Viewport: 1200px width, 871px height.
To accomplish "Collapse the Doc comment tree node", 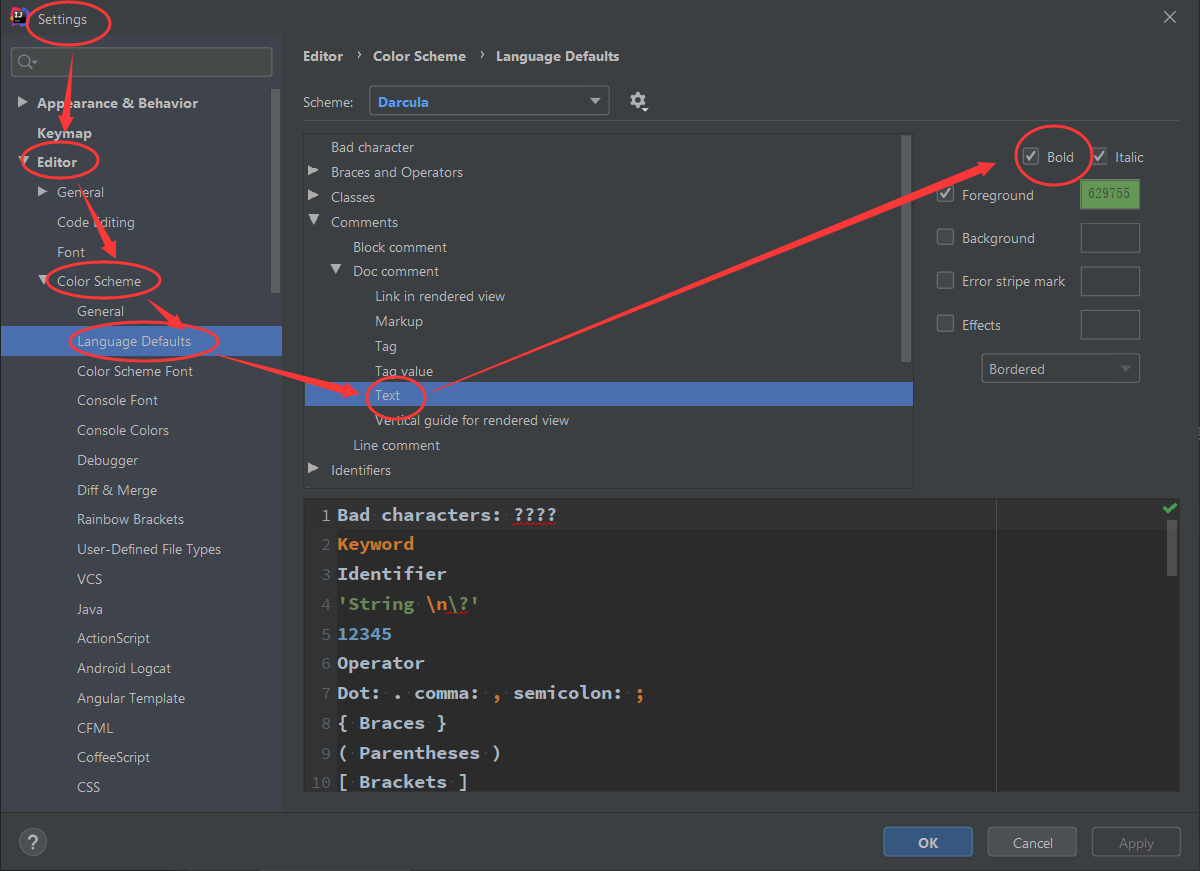I will click(x=336, y=271).
